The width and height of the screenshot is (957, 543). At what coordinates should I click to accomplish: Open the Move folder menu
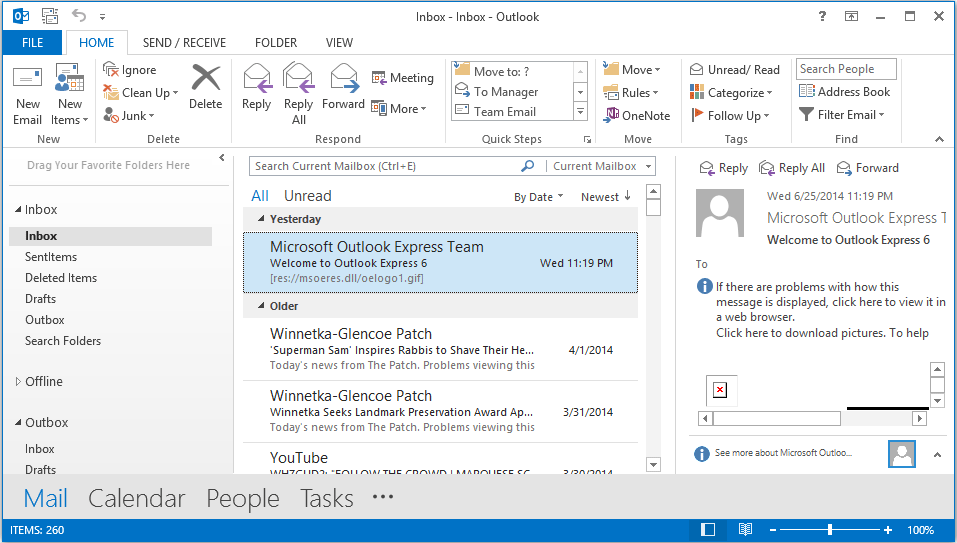(632, 70)
